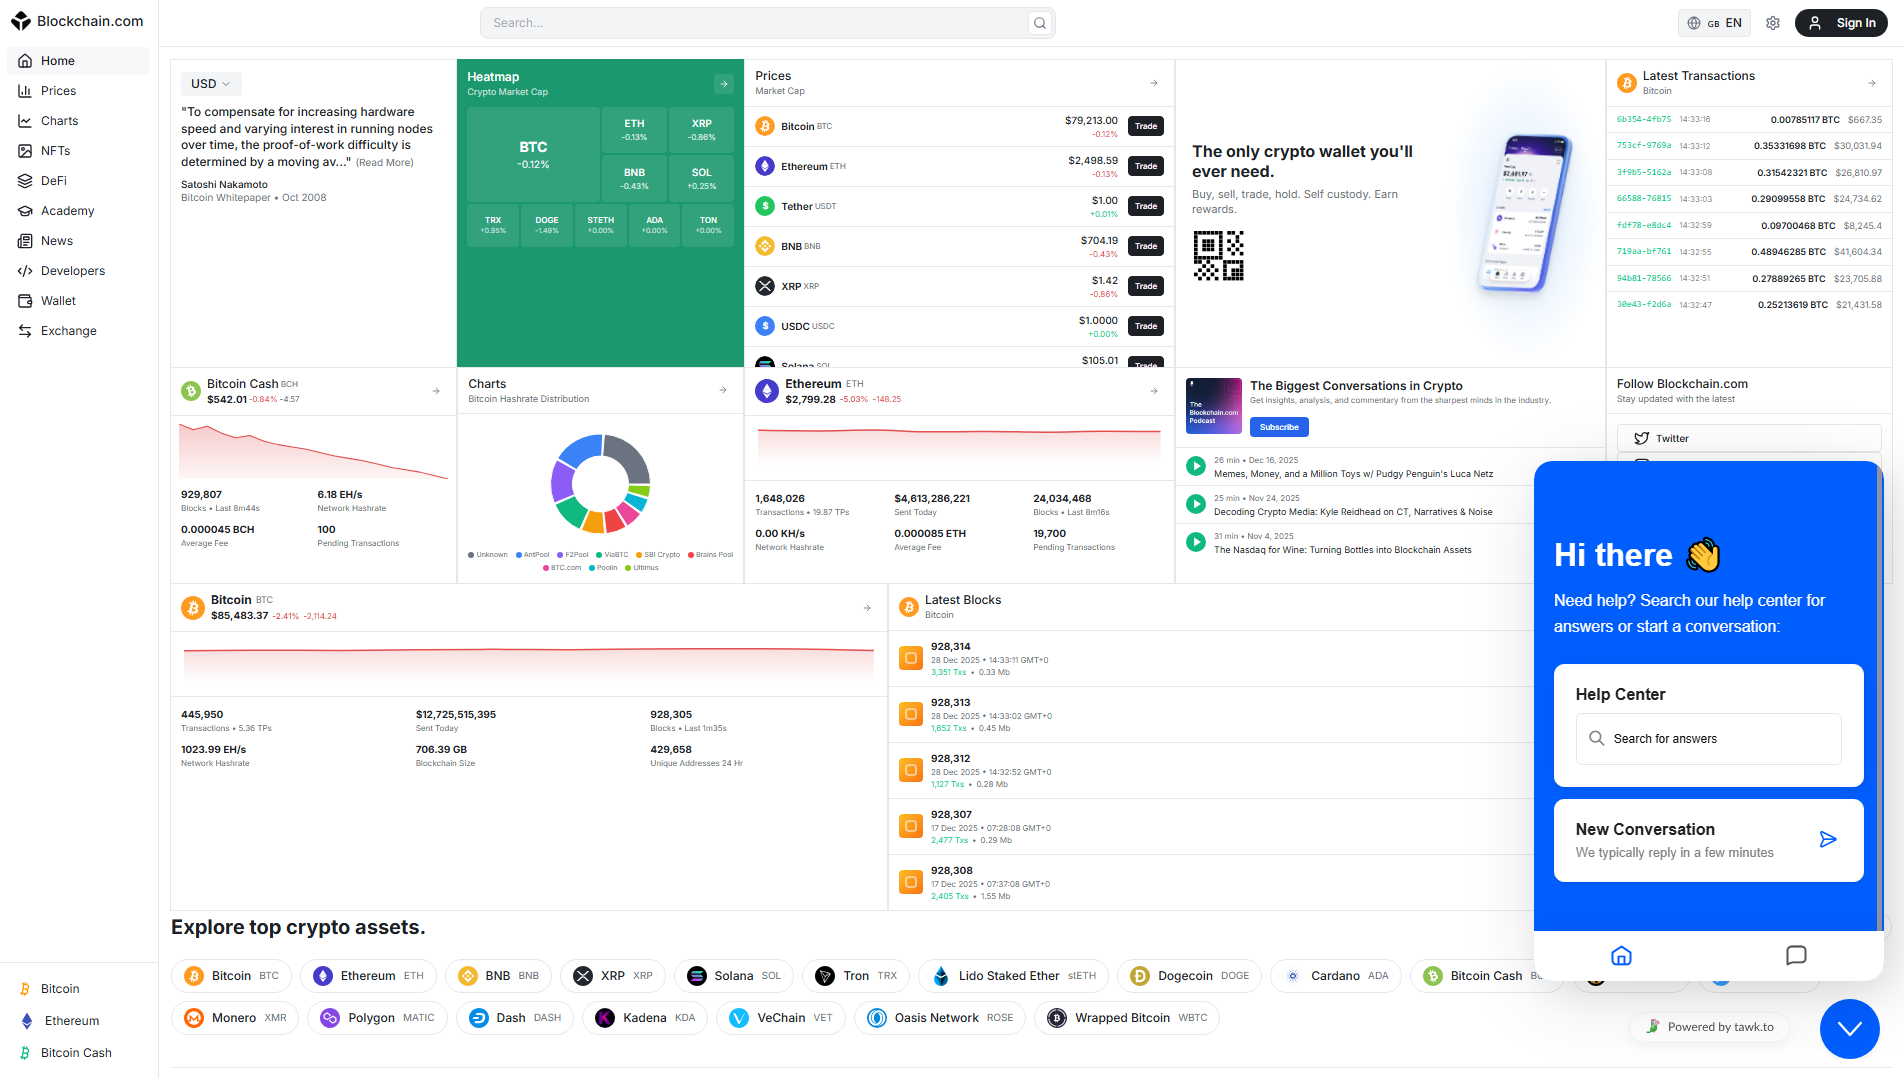Screen dimensions: 1904x1078
Task: Open Dogecoin DOGE asset chip
Action: click(1189, 976)
